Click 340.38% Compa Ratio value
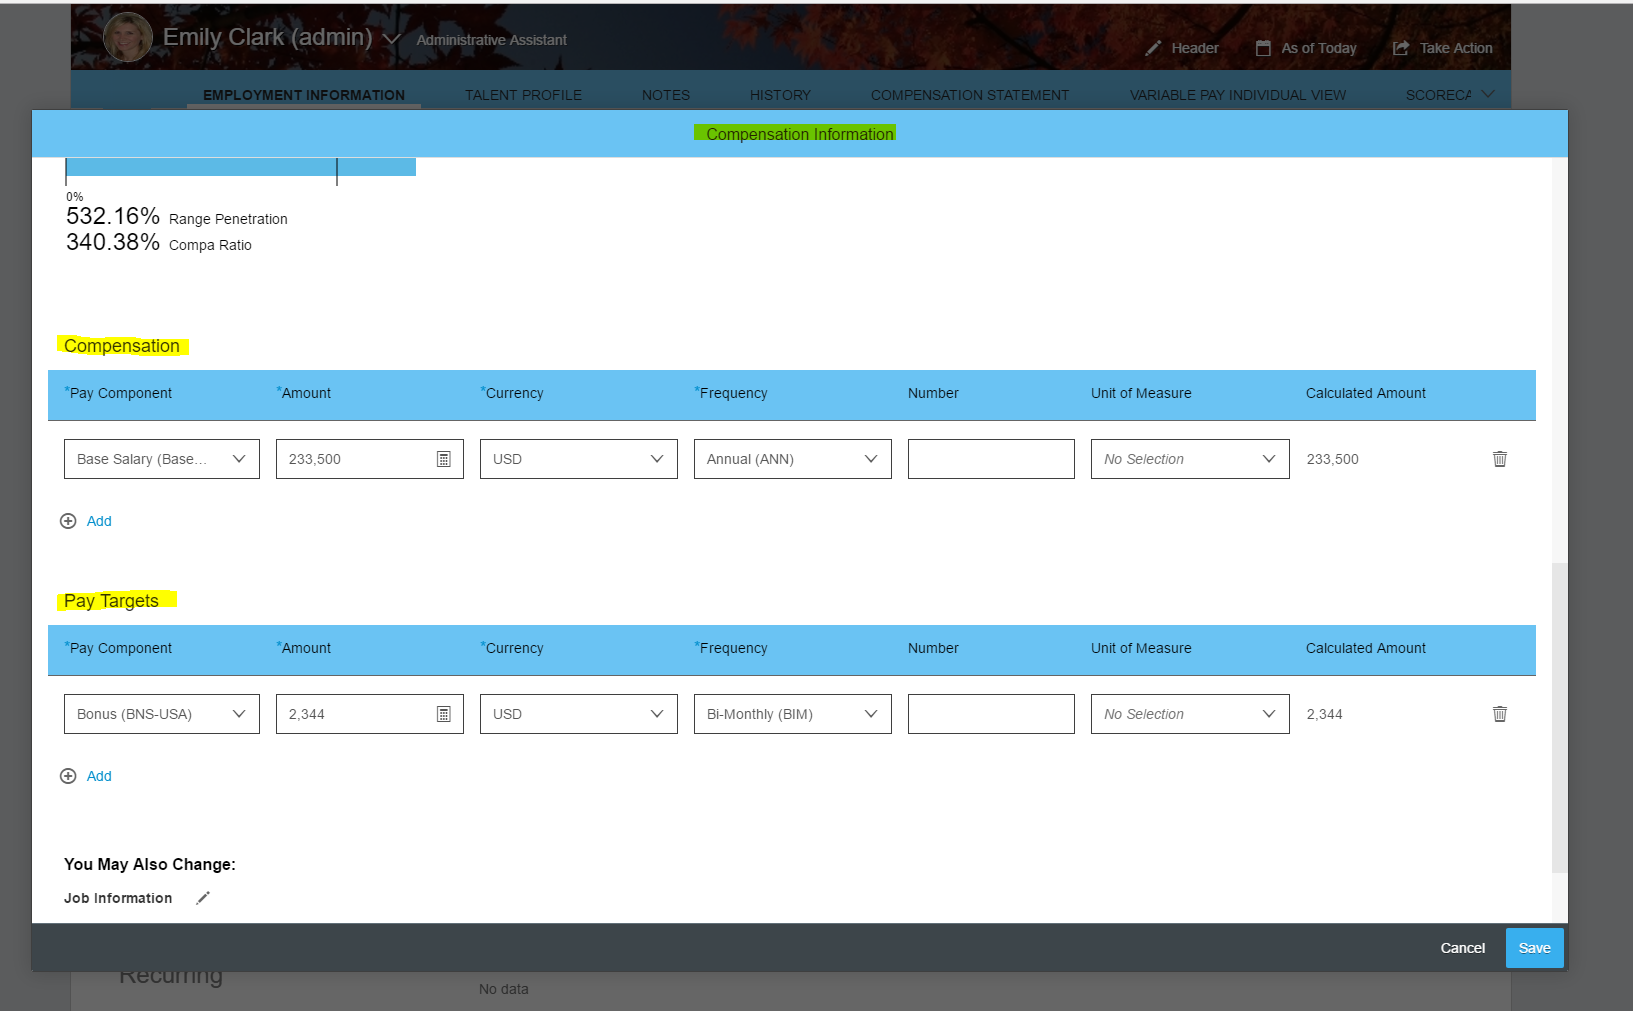The width and height of the screenshot is (1633, 1011). click(x=113, y=242)
